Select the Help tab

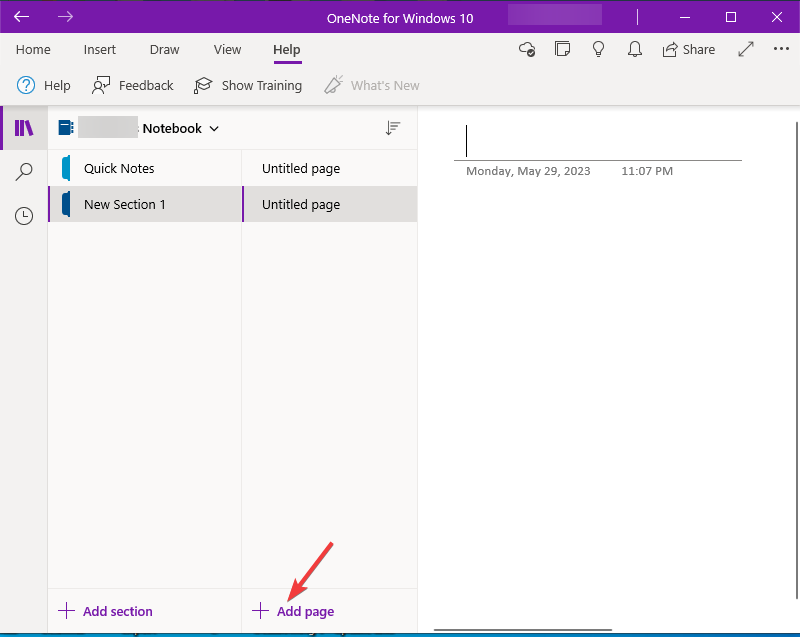[287, 49]
